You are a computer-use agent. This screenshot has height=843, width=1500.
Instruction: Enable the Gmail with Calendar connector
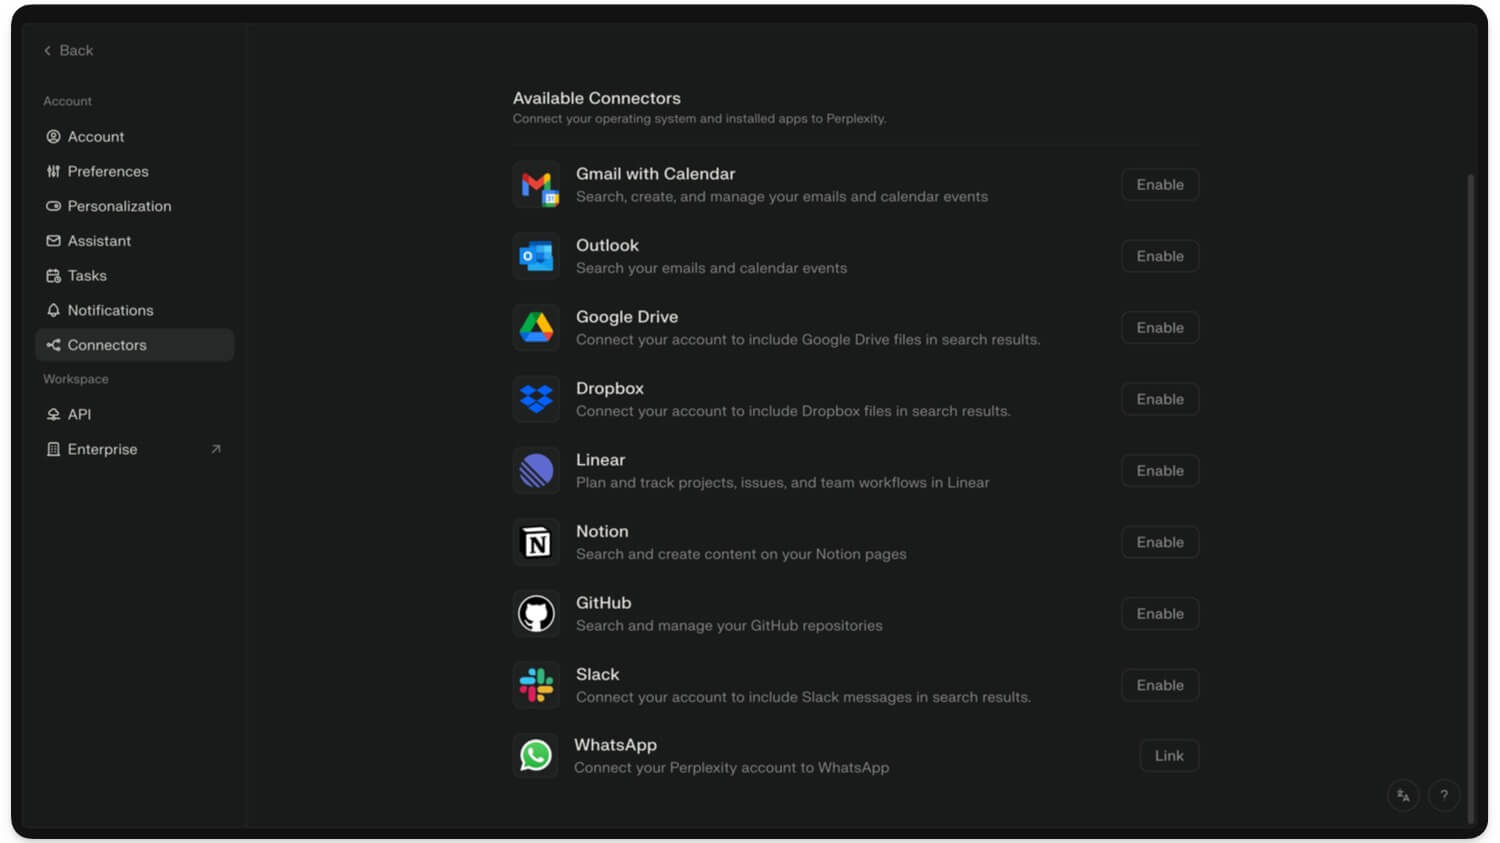1159,185
